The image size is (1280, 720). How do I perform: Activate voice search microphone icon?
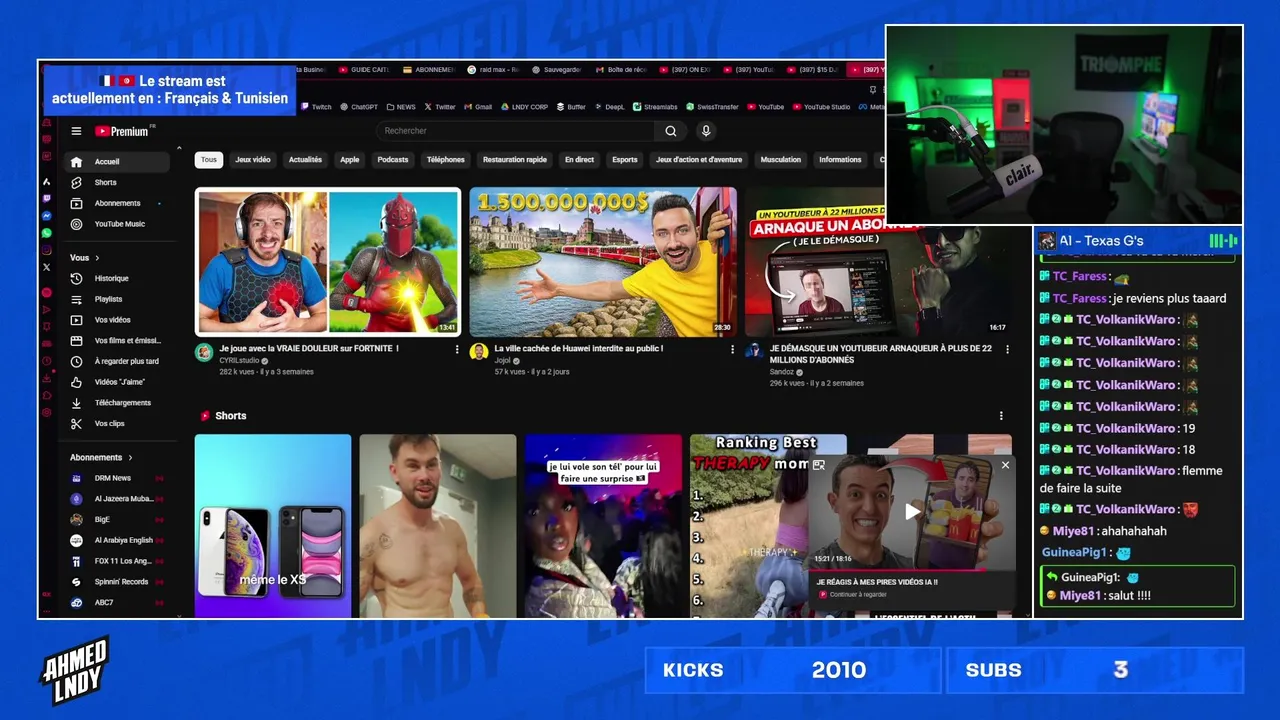click(706, 131)
